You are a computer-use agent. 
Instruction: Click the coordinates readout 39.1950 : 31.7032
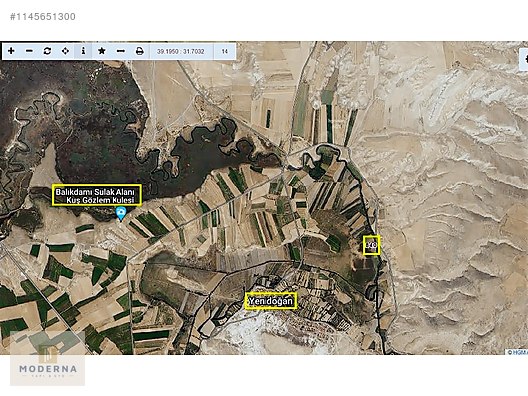(180, 52)
